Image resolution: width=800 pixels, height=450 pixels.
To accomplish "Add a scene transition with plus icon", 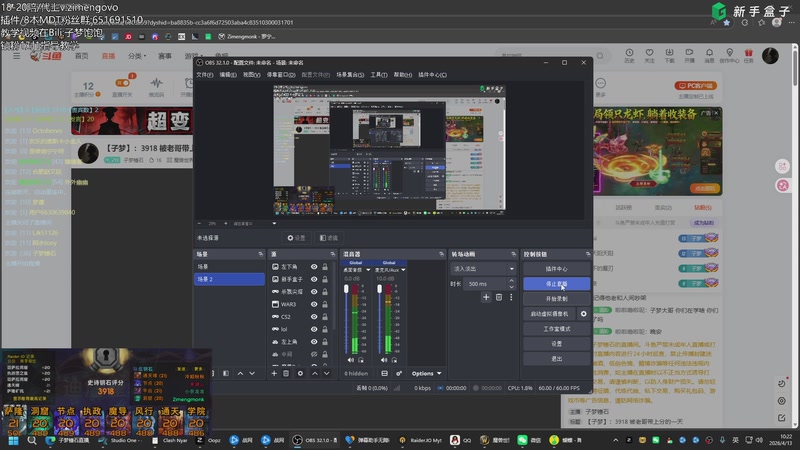I will [x=486, y=297].
